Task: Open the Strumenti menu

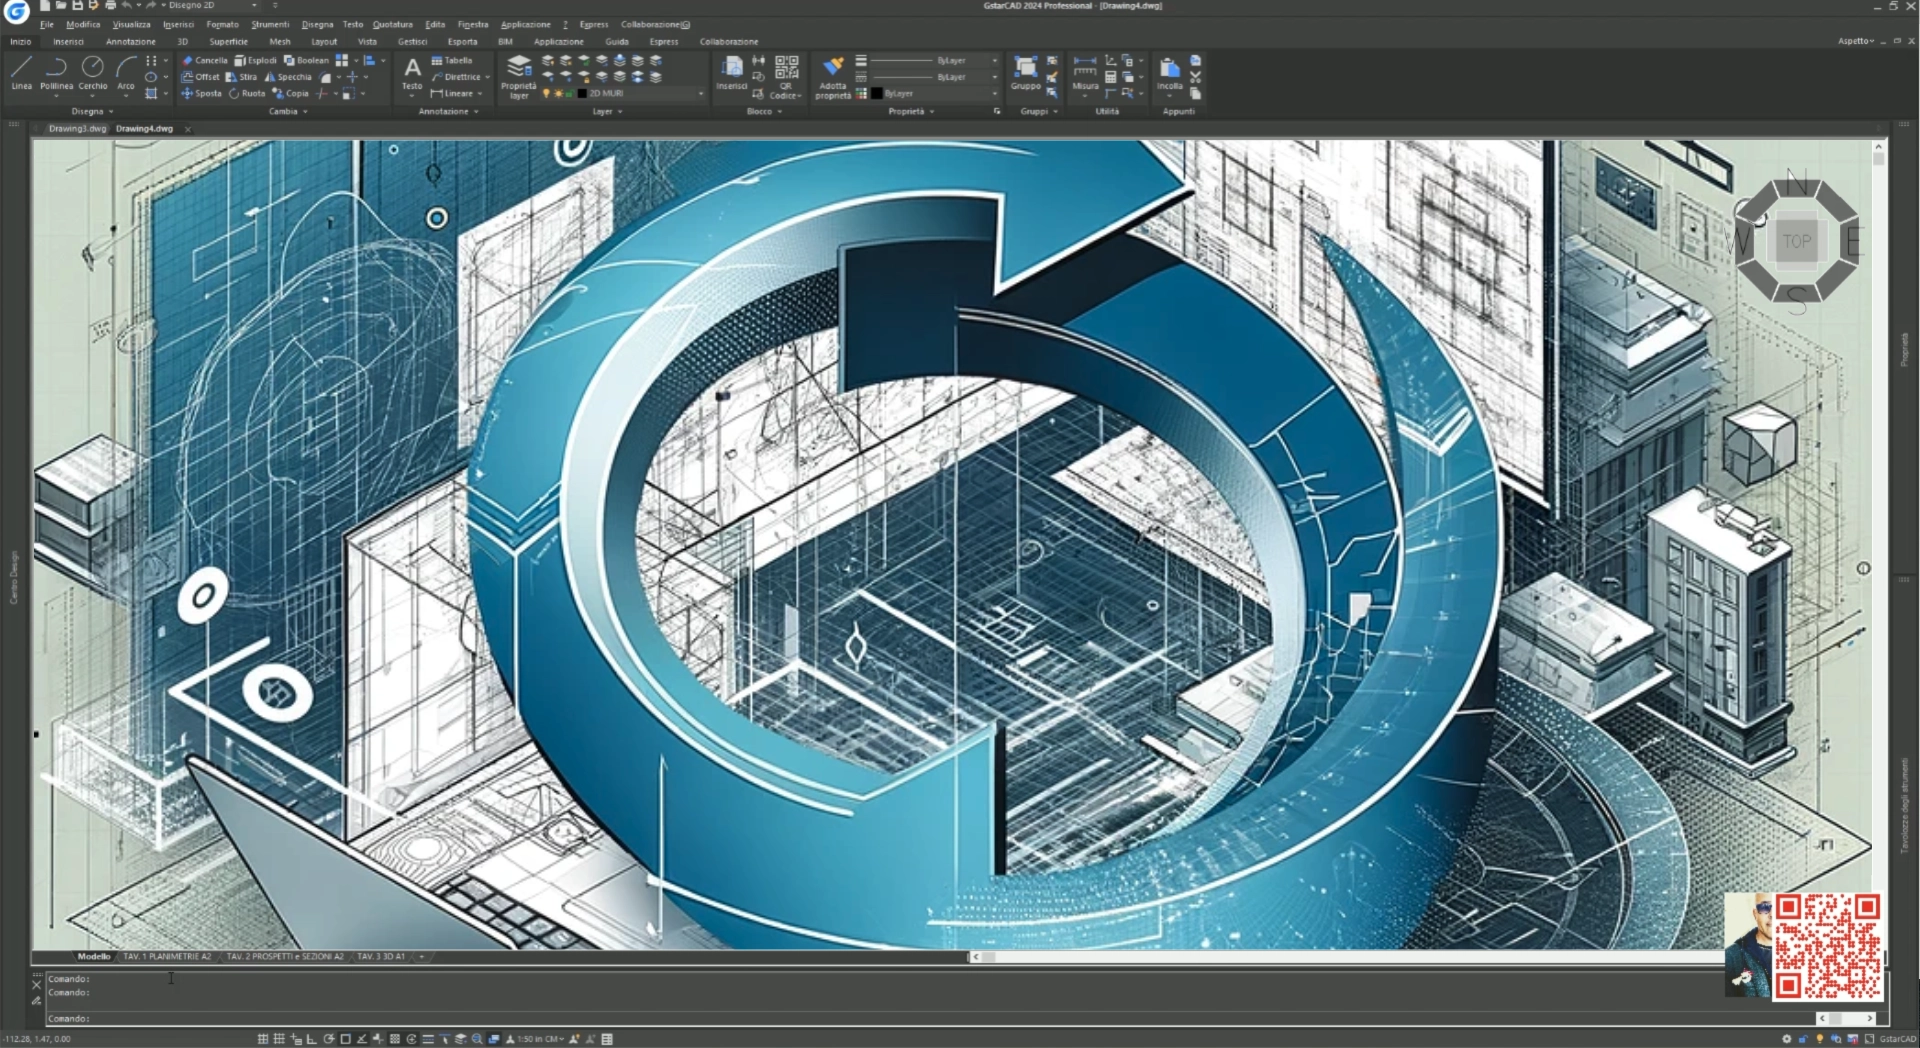Action: tap(269, 24)
